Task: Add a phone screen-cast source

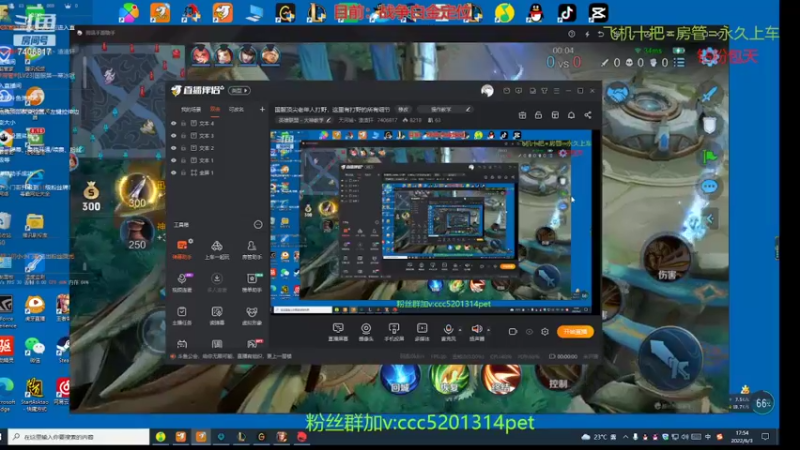Action: pos(394,332)
